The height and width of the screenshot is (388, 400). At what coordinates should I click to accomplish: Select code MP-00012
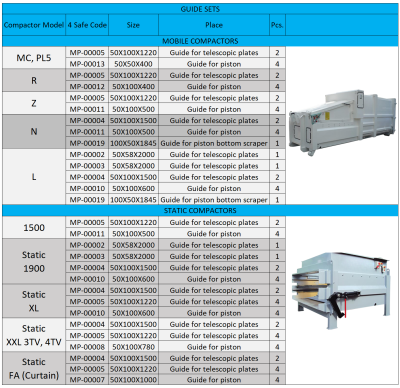(87, 87)
